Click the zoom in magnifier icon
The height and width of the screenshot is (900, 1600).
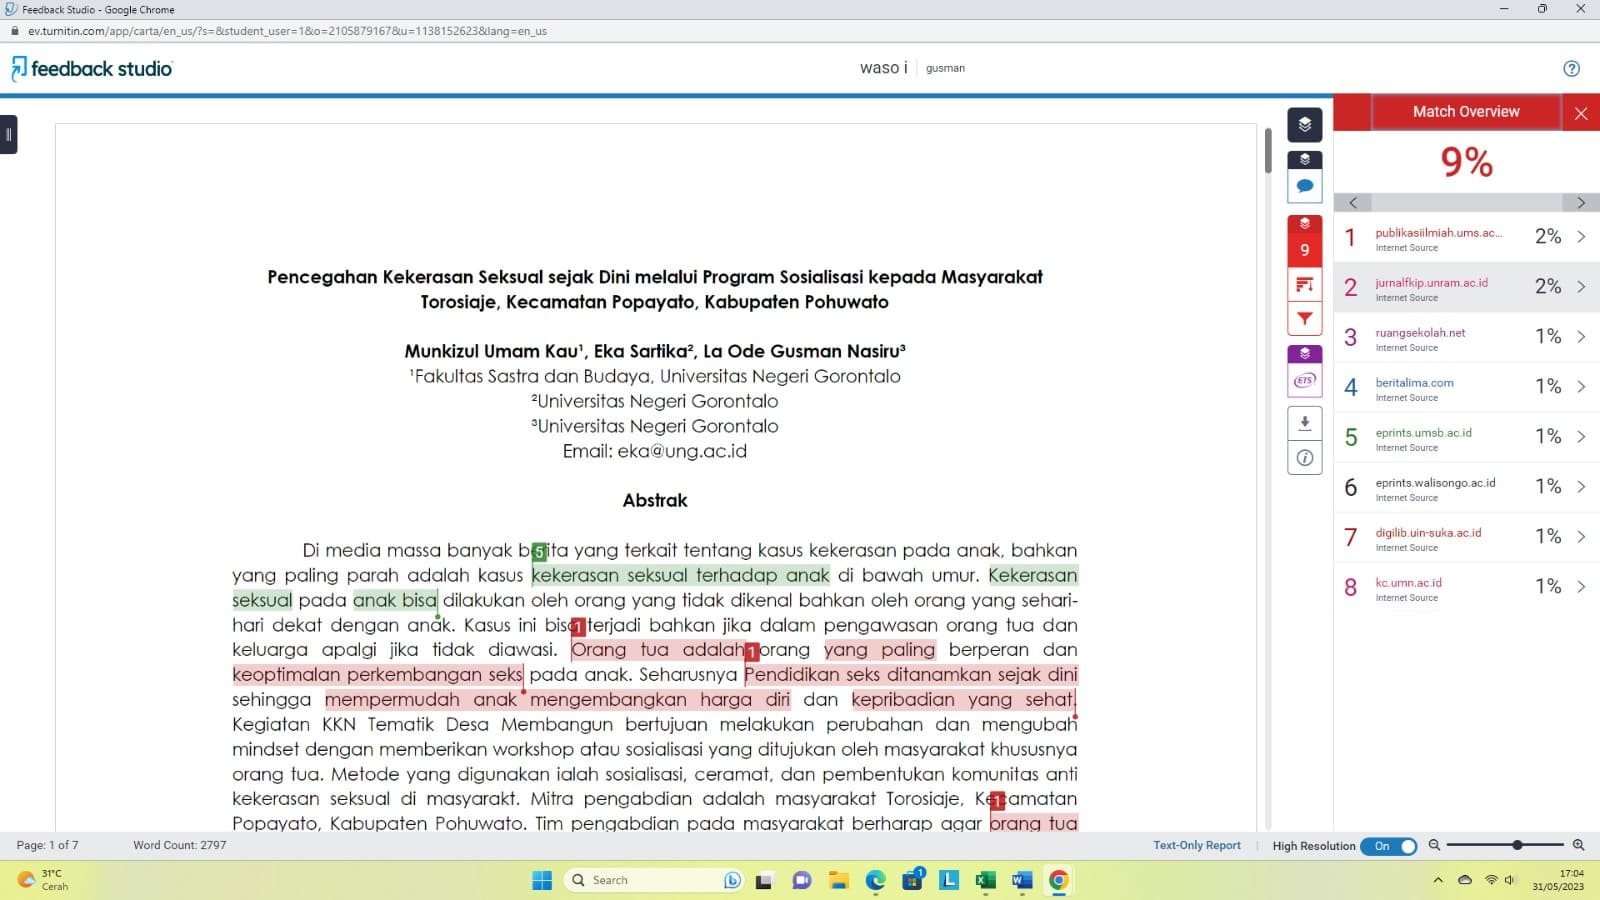pyautogui.click(x=1579, y=846)
